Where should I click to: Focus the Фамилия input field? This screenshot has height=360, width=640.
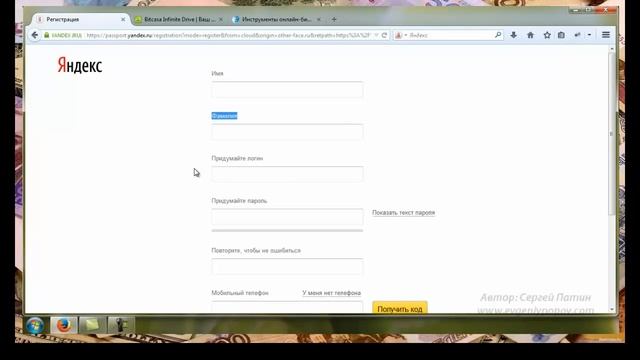[287, 132]
